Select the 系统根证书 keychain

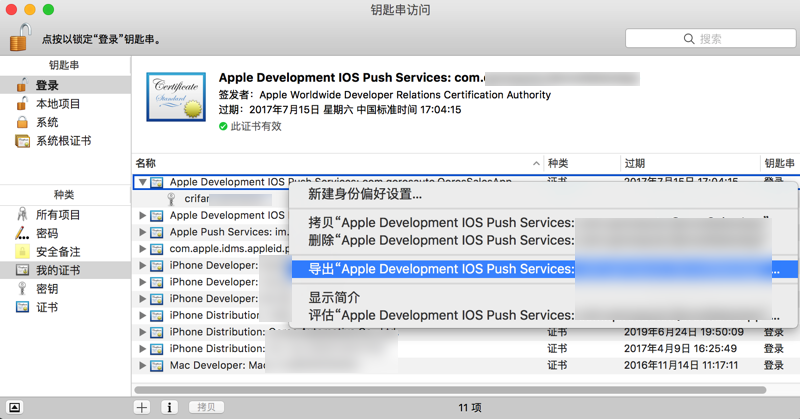tap(65, 140)
